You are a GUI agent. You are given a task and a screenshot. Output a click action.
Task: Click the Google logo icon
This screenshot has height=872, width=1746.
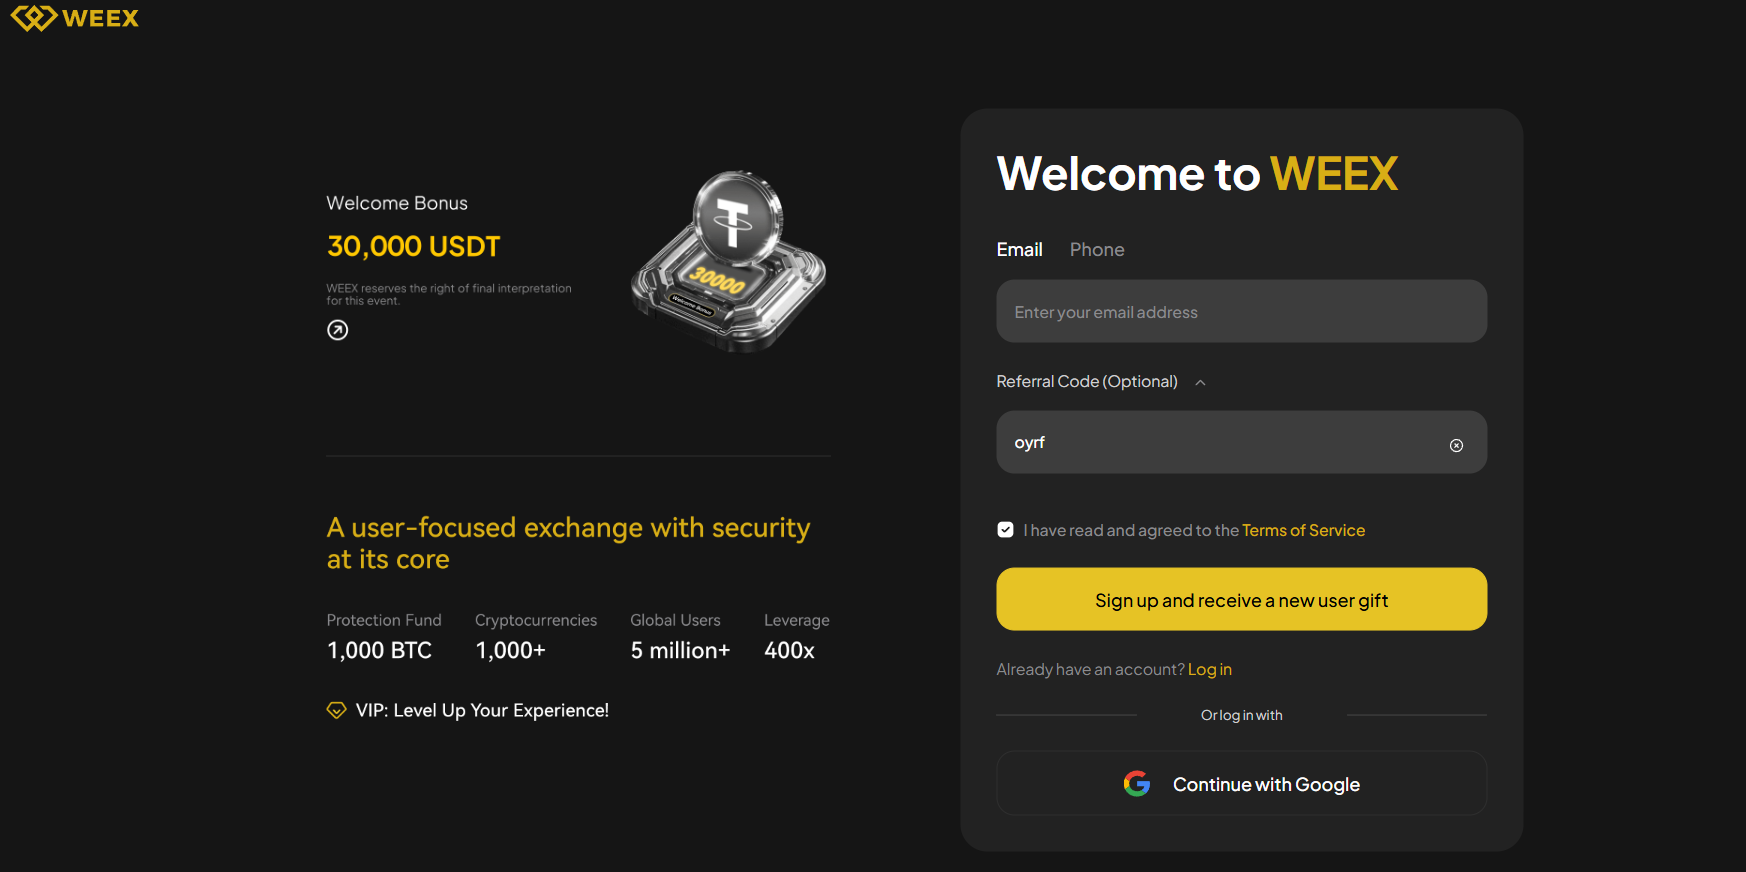[1137, 784]
